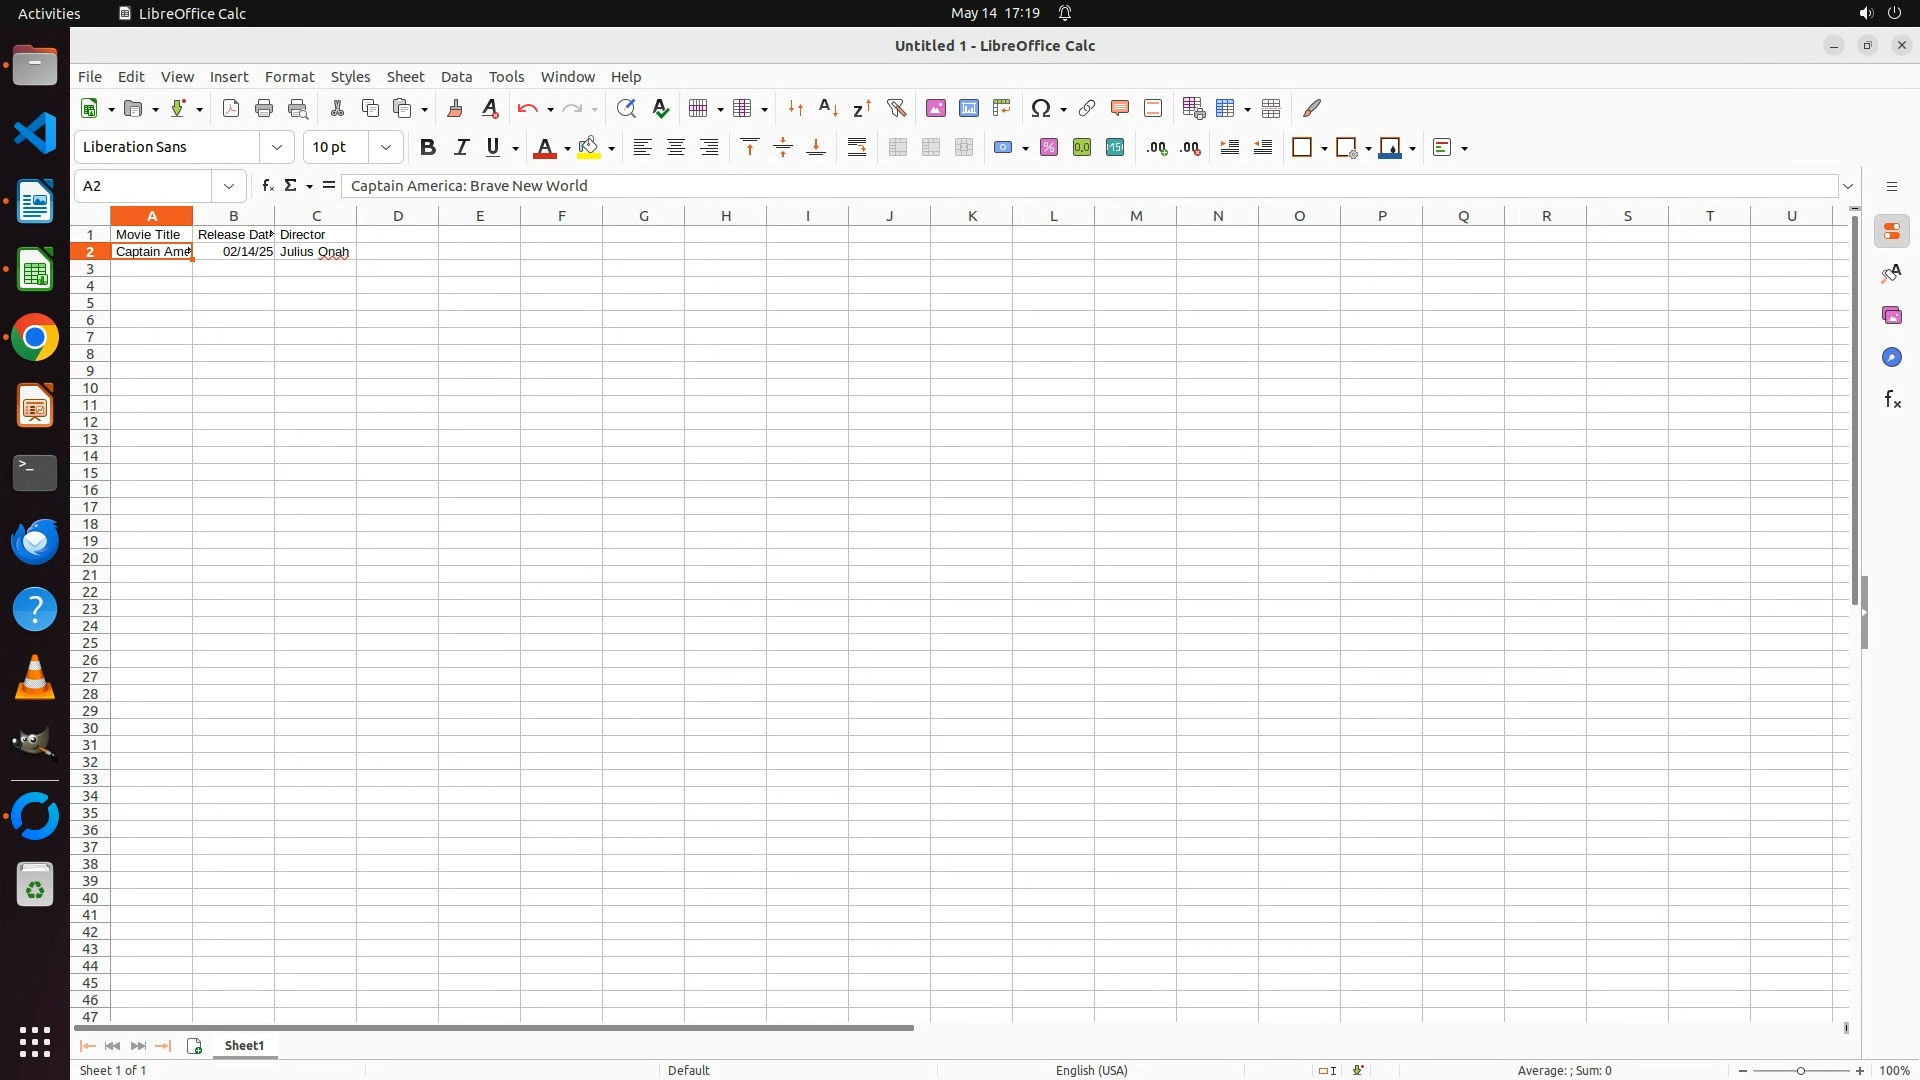Select column D header
1920x1080 pixels.
(398, 216)
